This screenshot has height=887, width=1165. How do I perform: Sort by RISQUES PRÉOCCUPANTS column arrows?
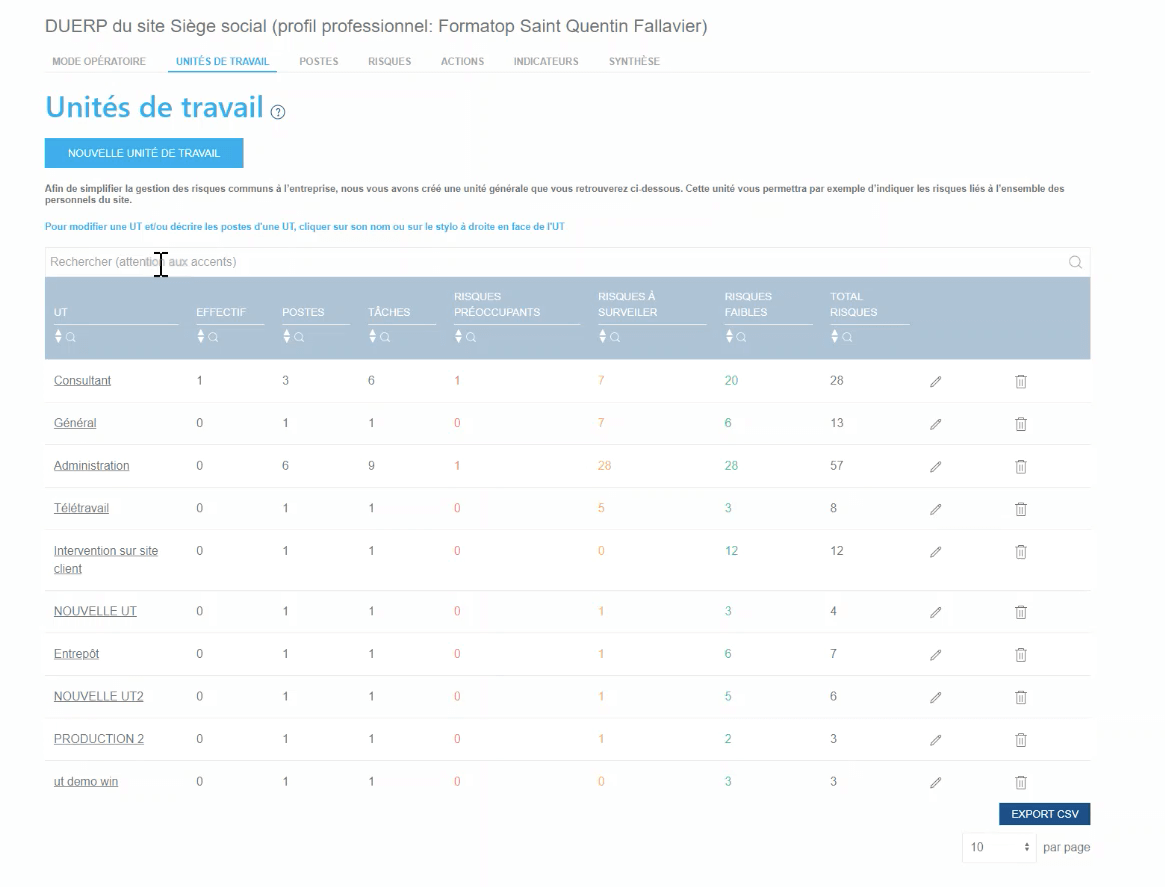click(458, 337)
